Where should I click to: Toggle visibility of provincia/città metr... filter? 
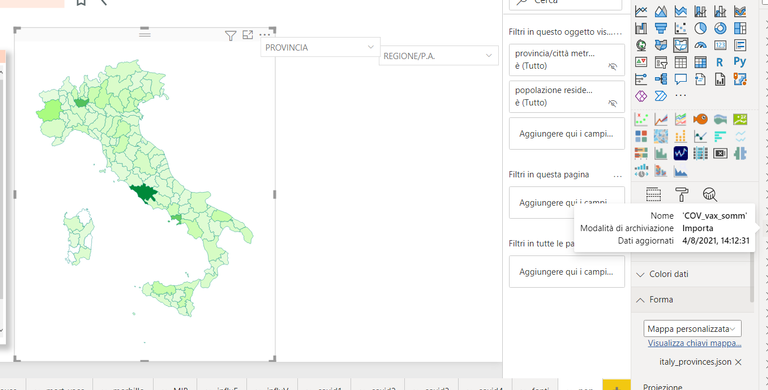612,67
